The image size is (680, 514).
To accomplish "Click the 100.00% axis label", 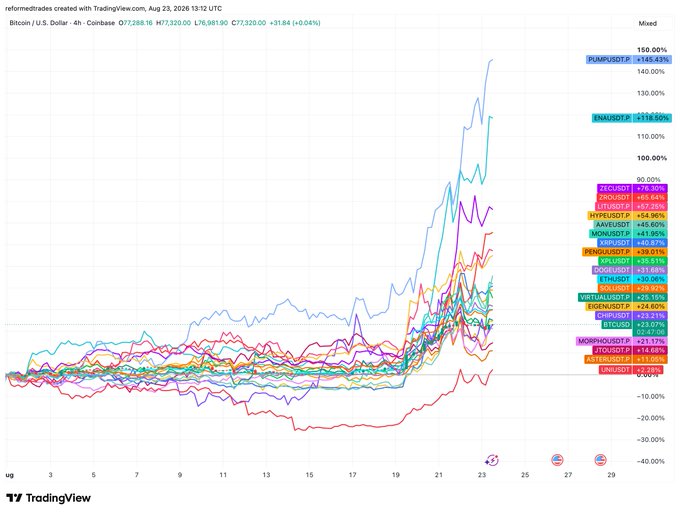I will point(652,158).
